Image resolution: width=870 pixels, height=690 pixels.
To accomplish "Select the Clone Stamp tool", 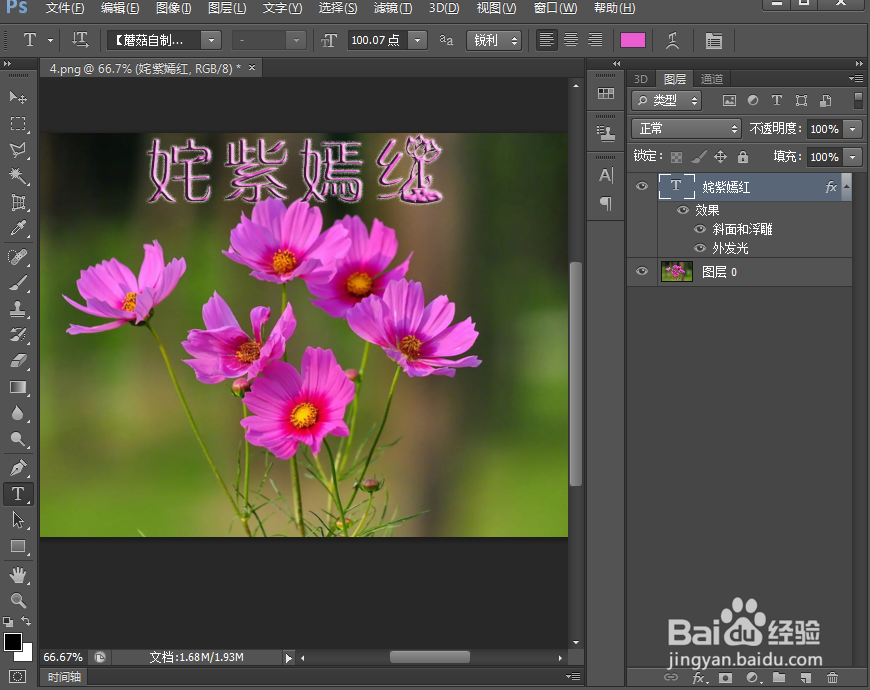I will tap(18, 309).
